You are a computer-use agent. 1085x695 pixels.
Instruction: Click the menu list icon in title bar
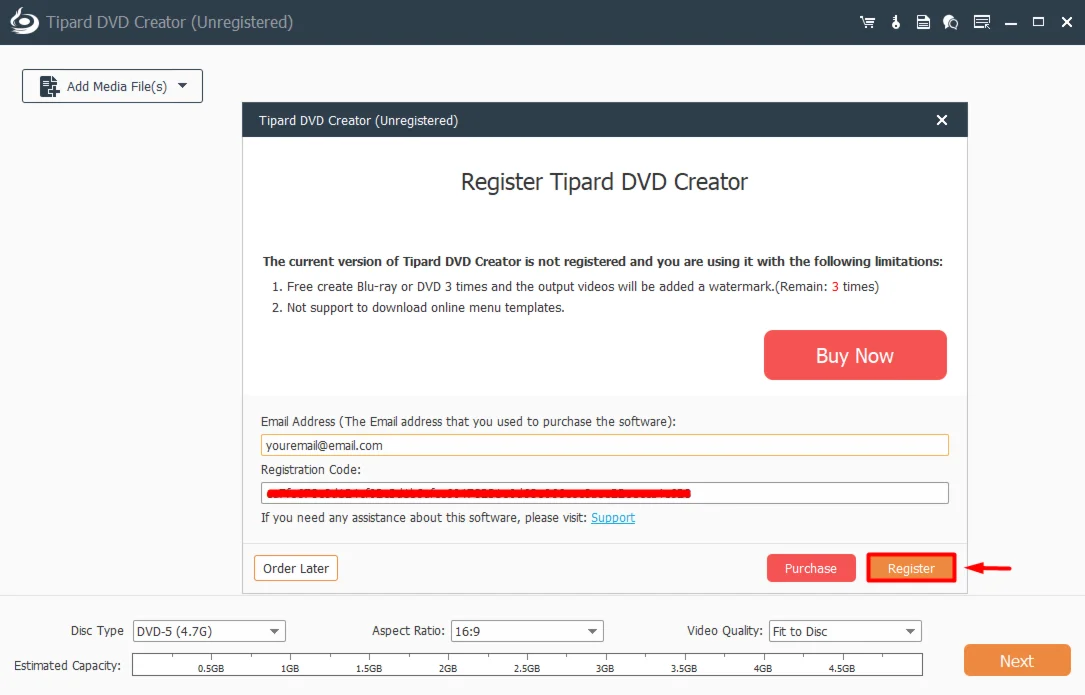[982, 22]
